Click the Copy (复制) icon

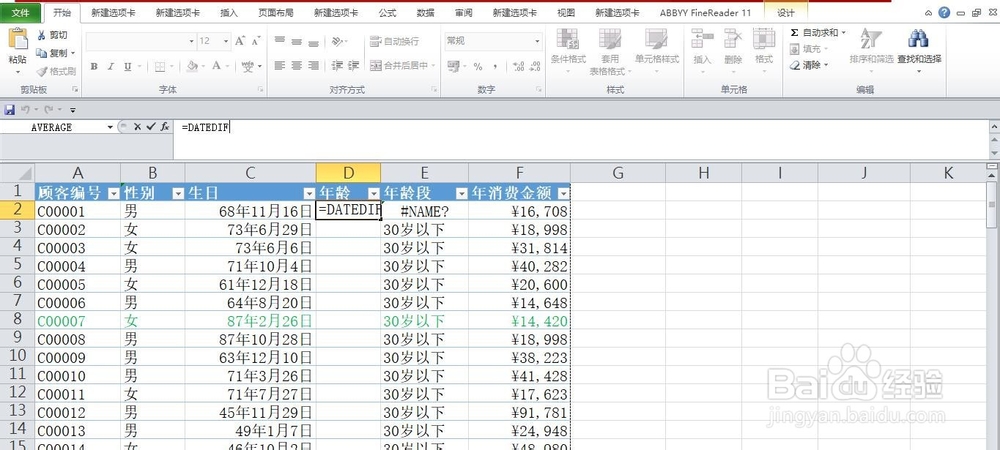(42, 53)
